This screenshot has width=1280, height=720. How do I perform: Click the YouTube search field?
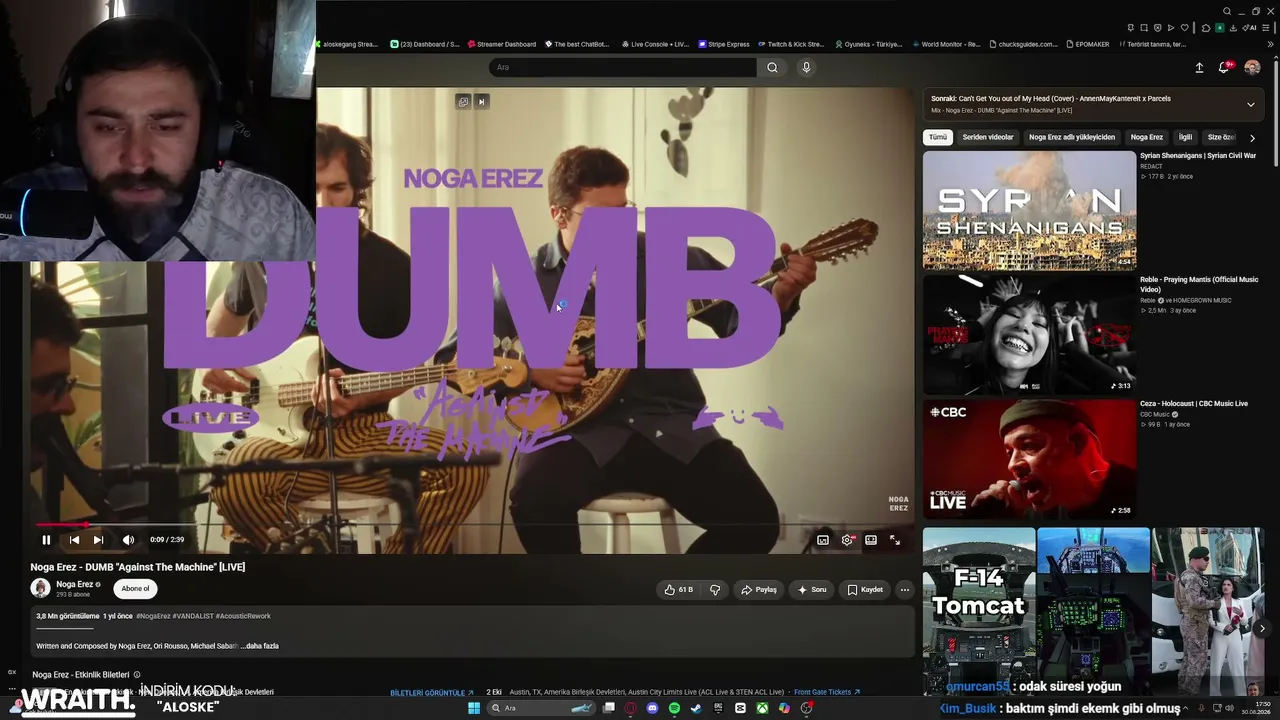[x=622, y=67]
